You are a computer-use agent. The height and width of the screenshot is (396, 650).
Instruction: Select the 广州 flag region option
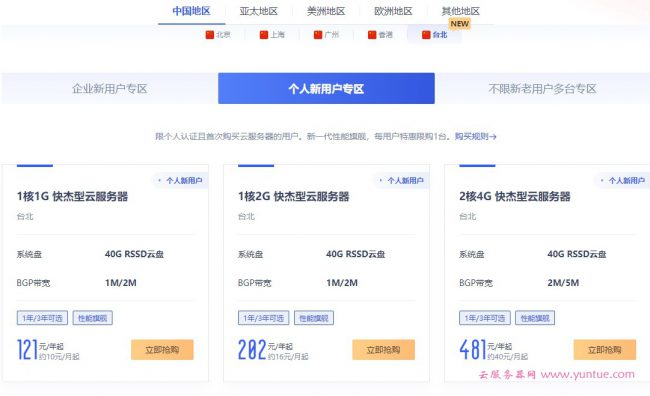[326, 35]
